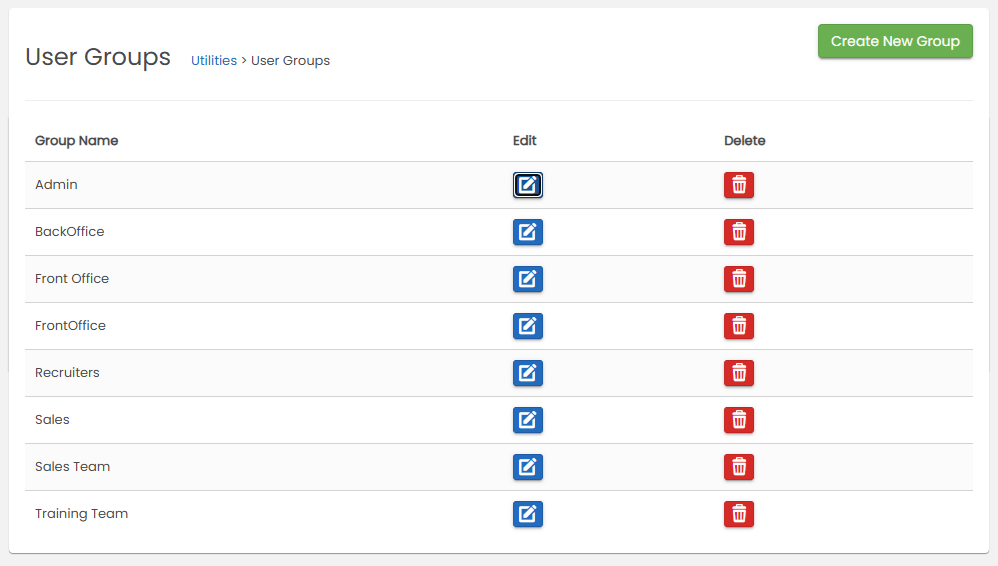Click edit icon in the Sales row
The width and height of the screenshot is (998, 566).
point(528,420)
